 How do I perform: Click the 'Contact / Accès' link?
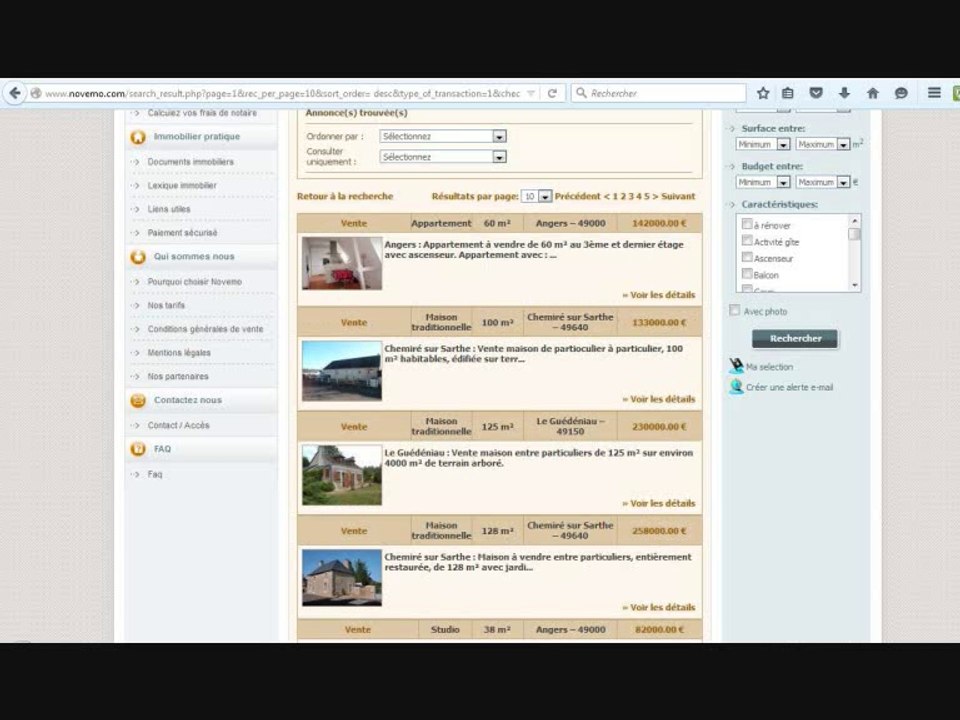pos(178,426)
